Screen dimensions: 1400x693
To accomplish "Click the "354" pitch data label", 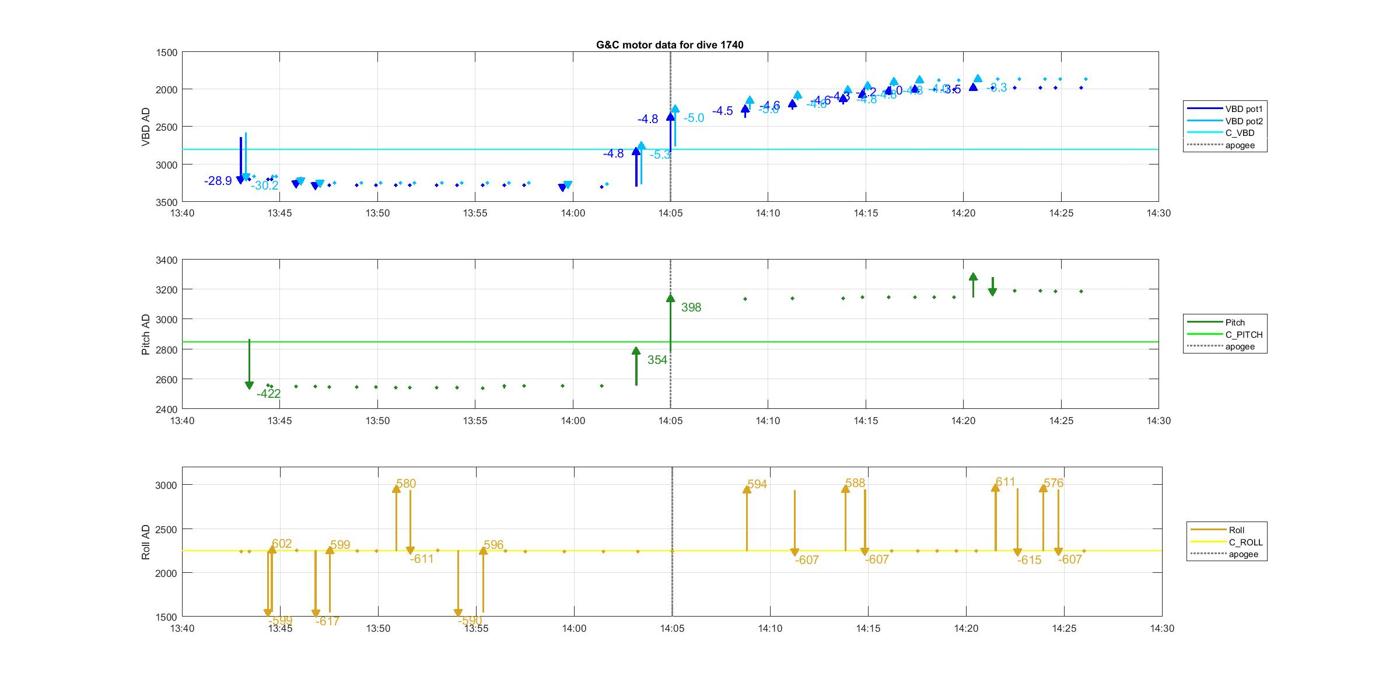I will [657, 360].
